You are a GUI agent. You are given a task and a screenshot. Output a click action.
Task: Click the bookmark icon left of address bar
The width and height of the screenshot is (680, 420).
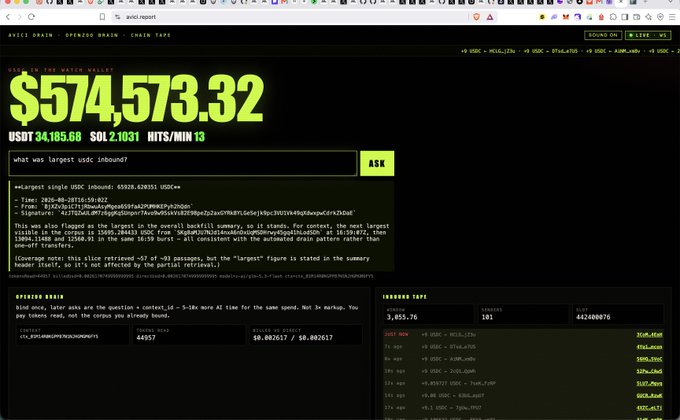pyautogui.click(x=102, y=17)
